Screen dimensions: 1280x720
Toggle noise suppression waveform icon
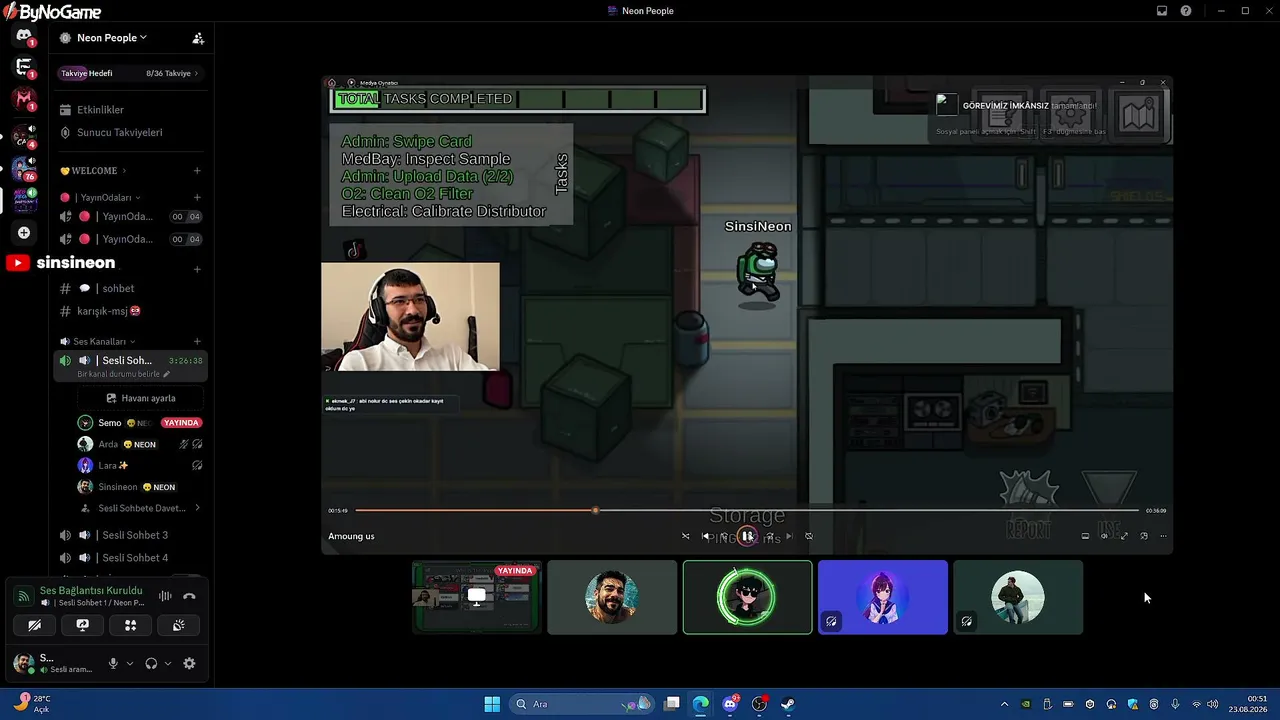point(165,596)
